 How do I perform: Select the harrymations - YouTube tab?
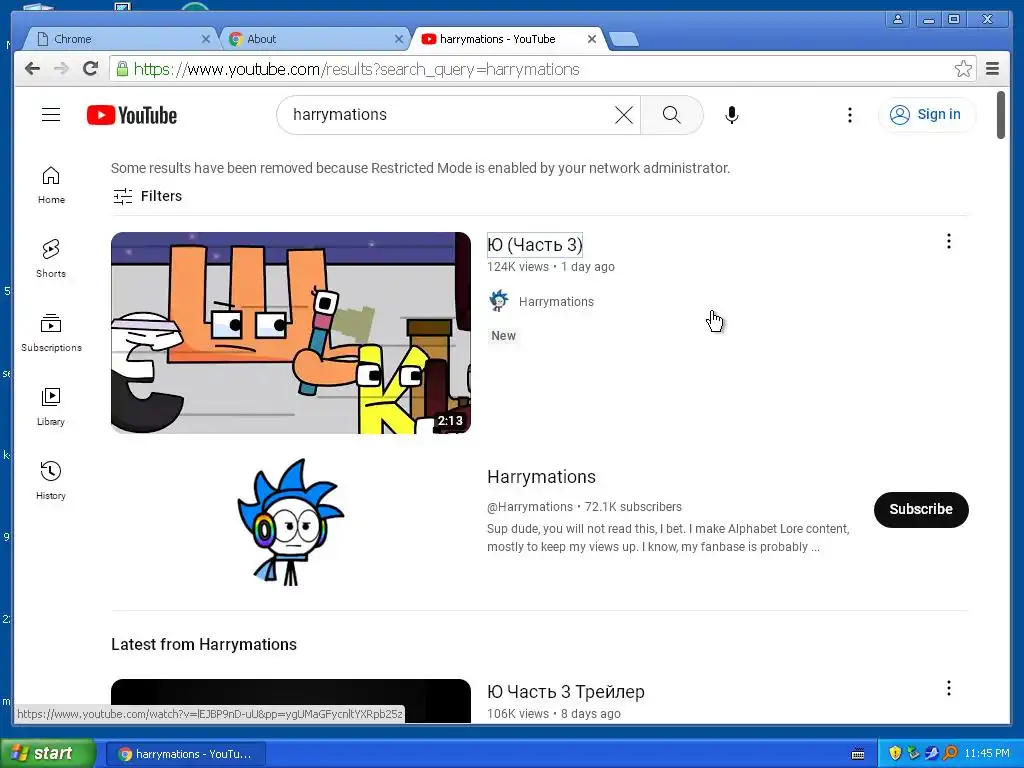click(506, 39)
